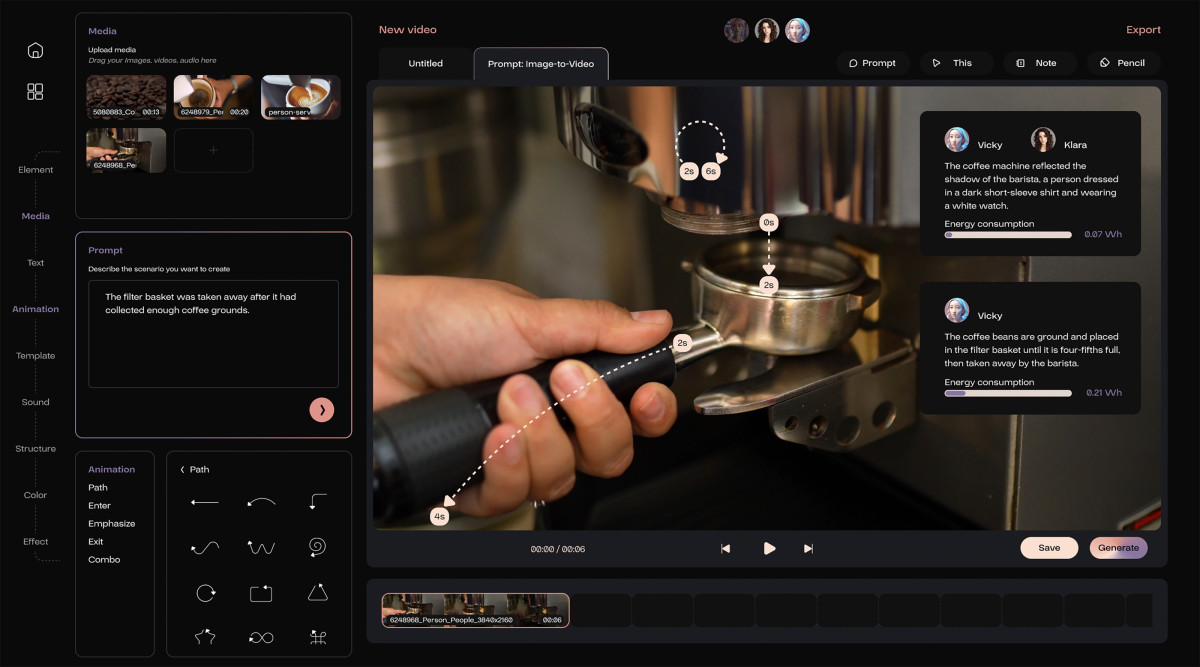Click the Export link
This screenshot has height=667, width=1200.
(1143, 30)
